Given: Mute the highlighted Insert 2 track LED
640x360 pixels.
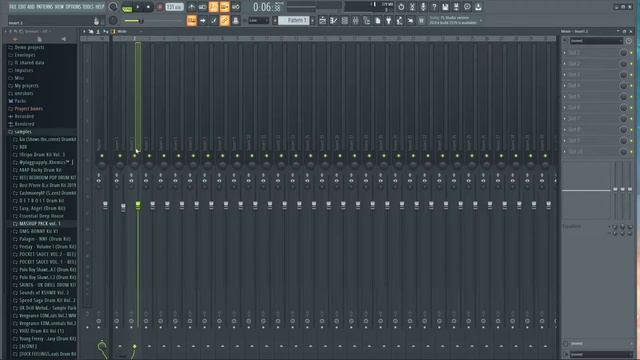Looking at the screenshot, I should [x=134, y=156].
